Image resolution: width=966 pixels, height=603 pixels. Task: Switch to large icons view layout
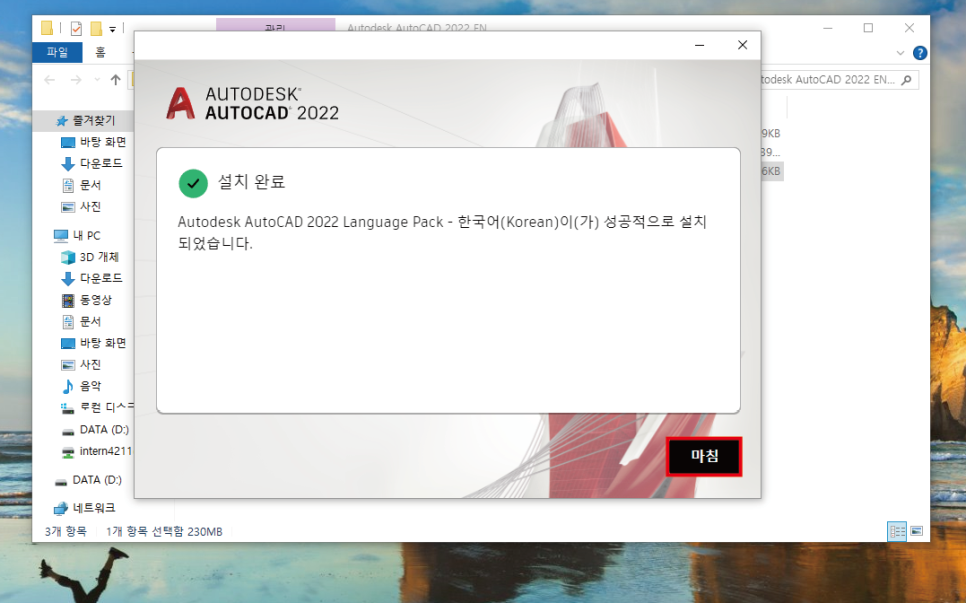[917, 531]
